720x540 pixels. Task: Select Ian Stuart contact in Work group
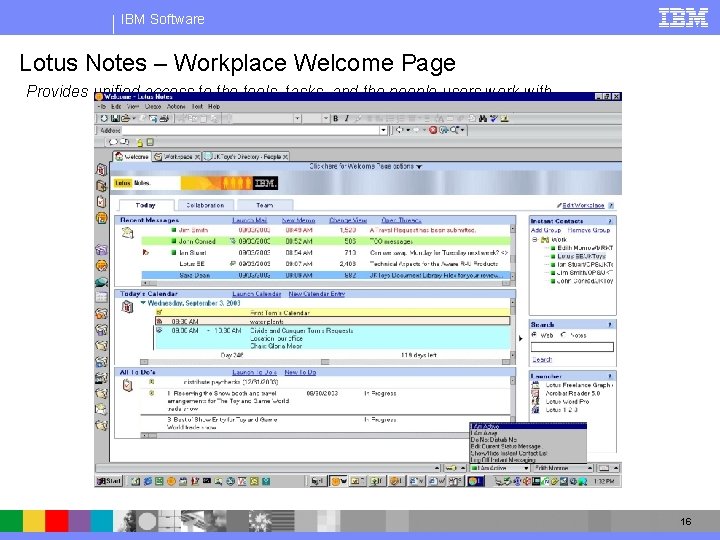point(585,264)
